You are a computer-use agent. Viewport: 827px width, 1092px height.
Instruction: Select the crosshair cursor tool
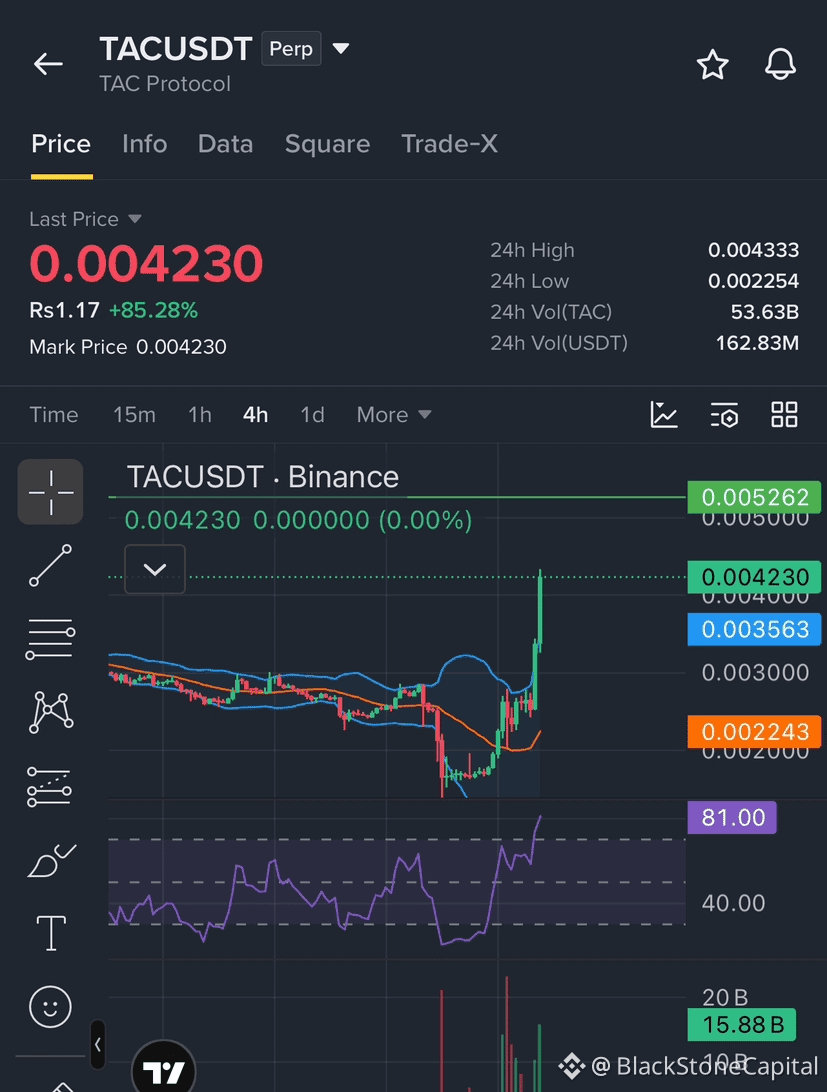pos(50,492)
